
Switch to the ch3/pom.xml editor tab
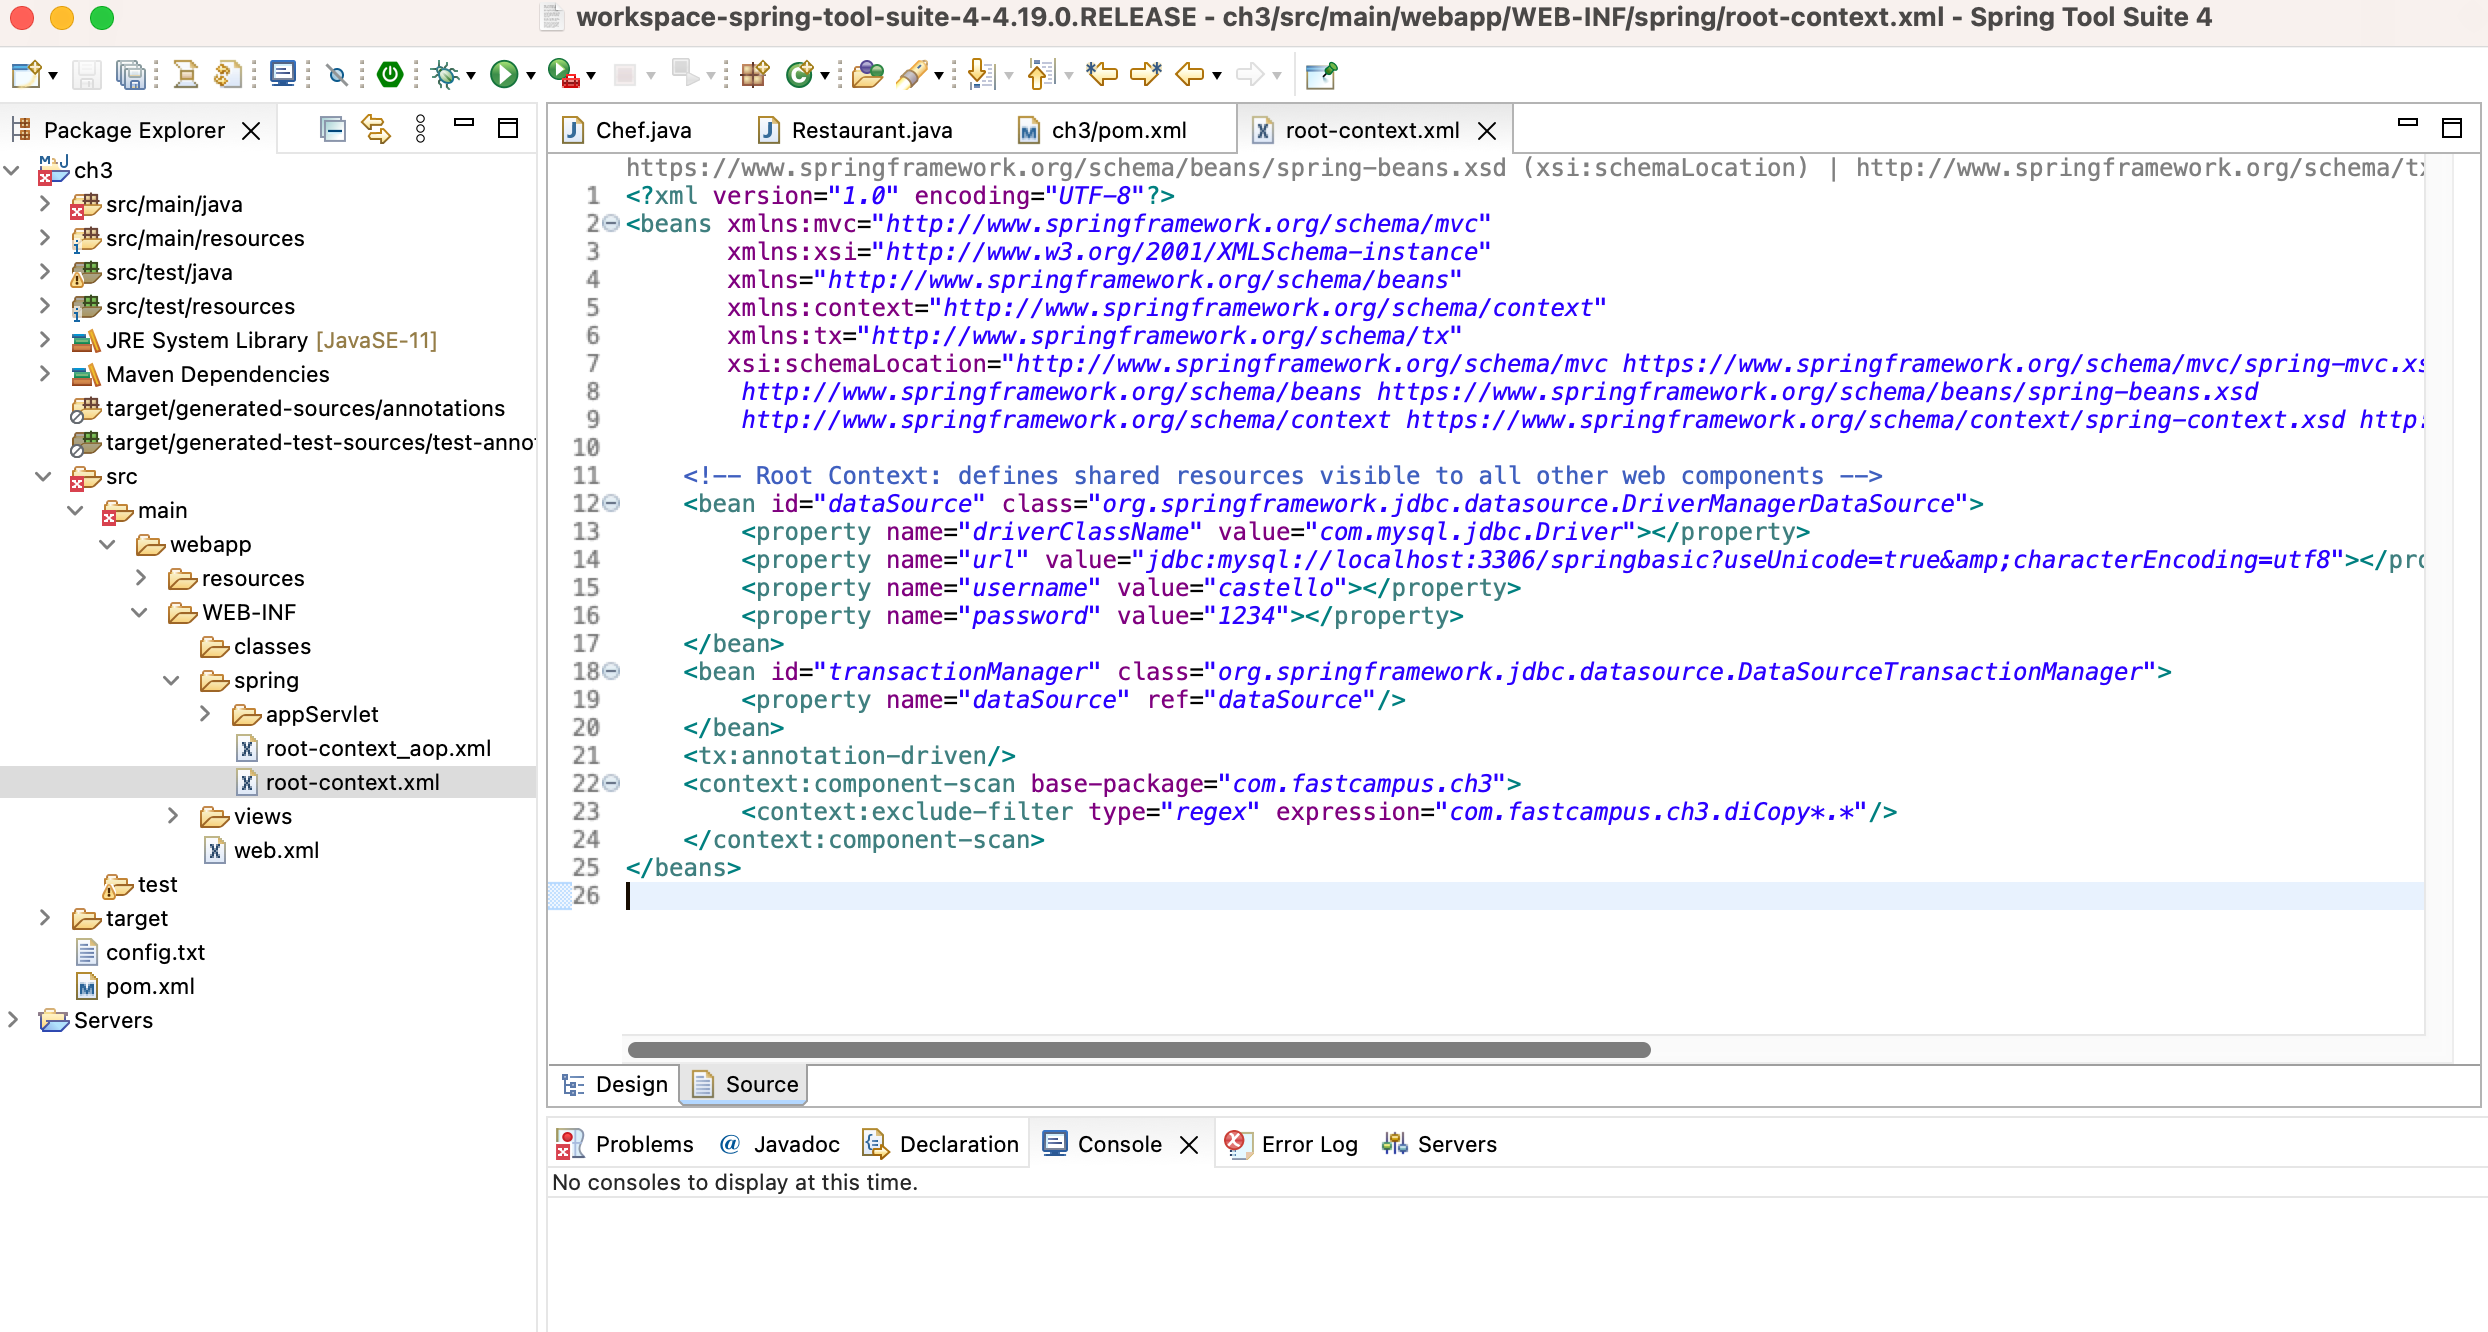coord(1118,130)
